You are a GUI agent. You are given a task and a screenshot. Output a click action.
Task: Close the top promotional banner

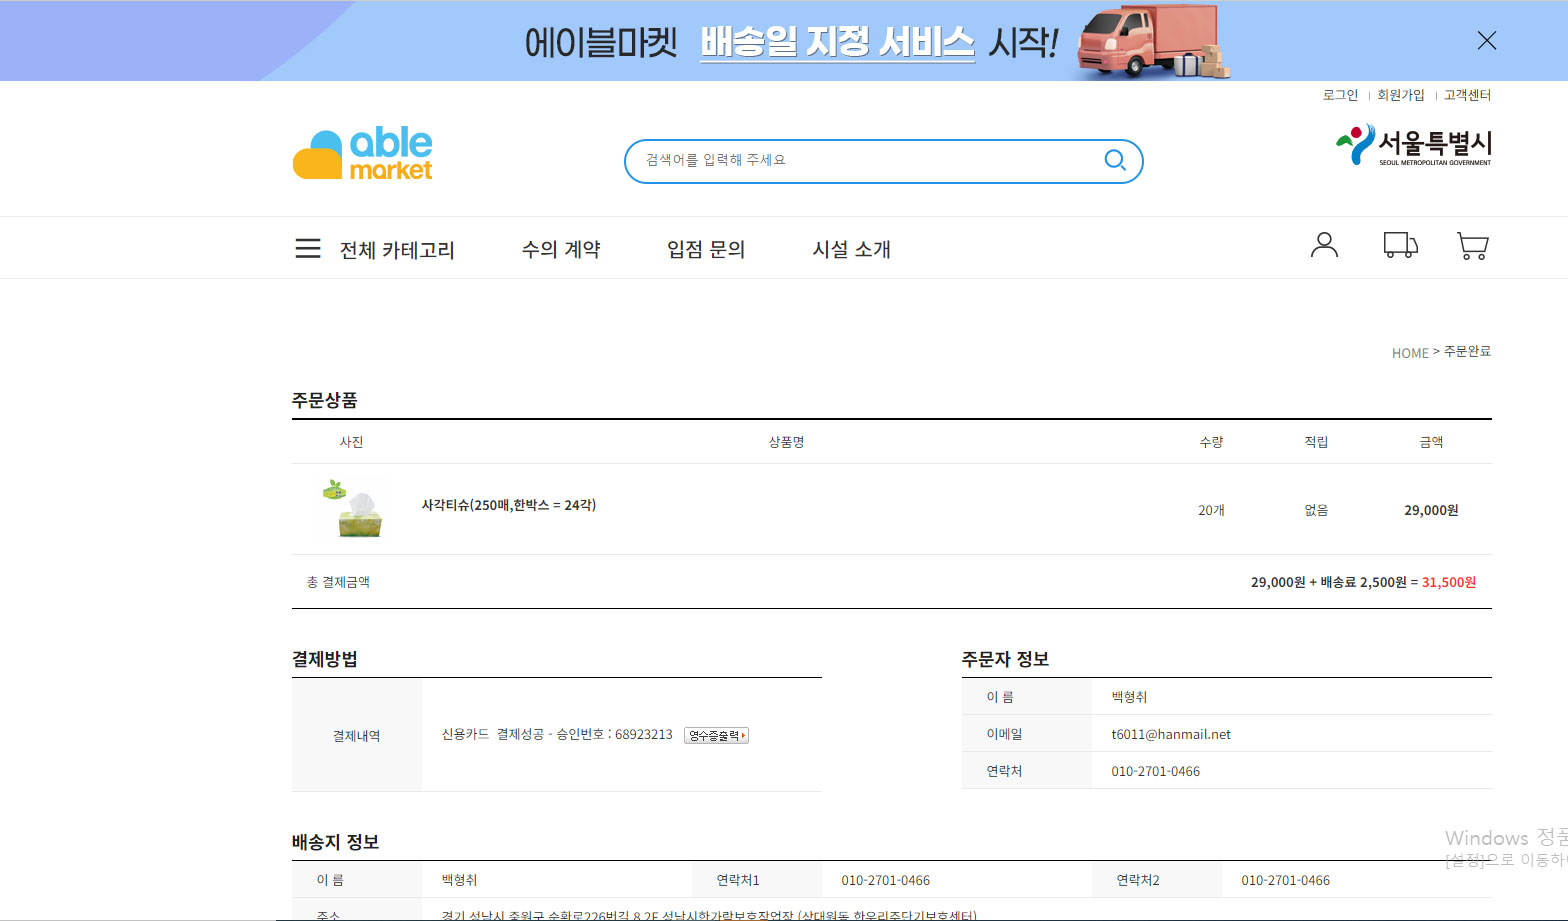[x=1486, y=40]
